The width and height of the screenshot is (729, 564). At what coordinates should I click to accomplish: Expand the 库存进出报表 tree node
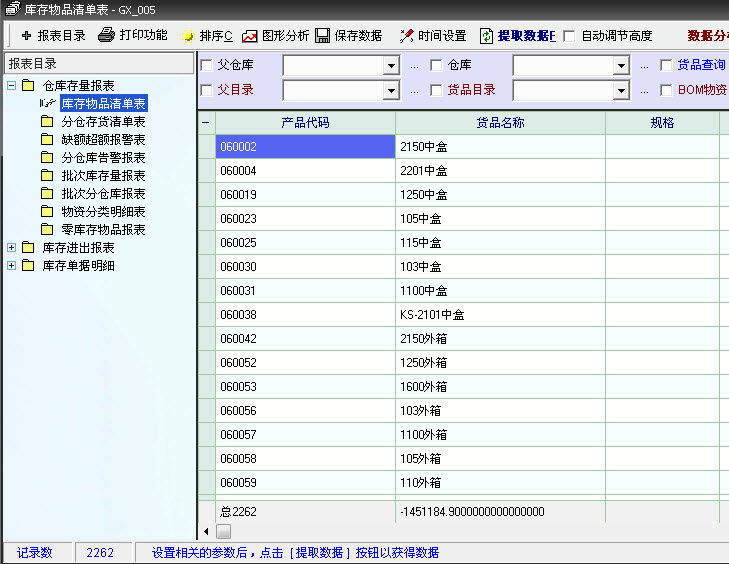coord(11,248)
